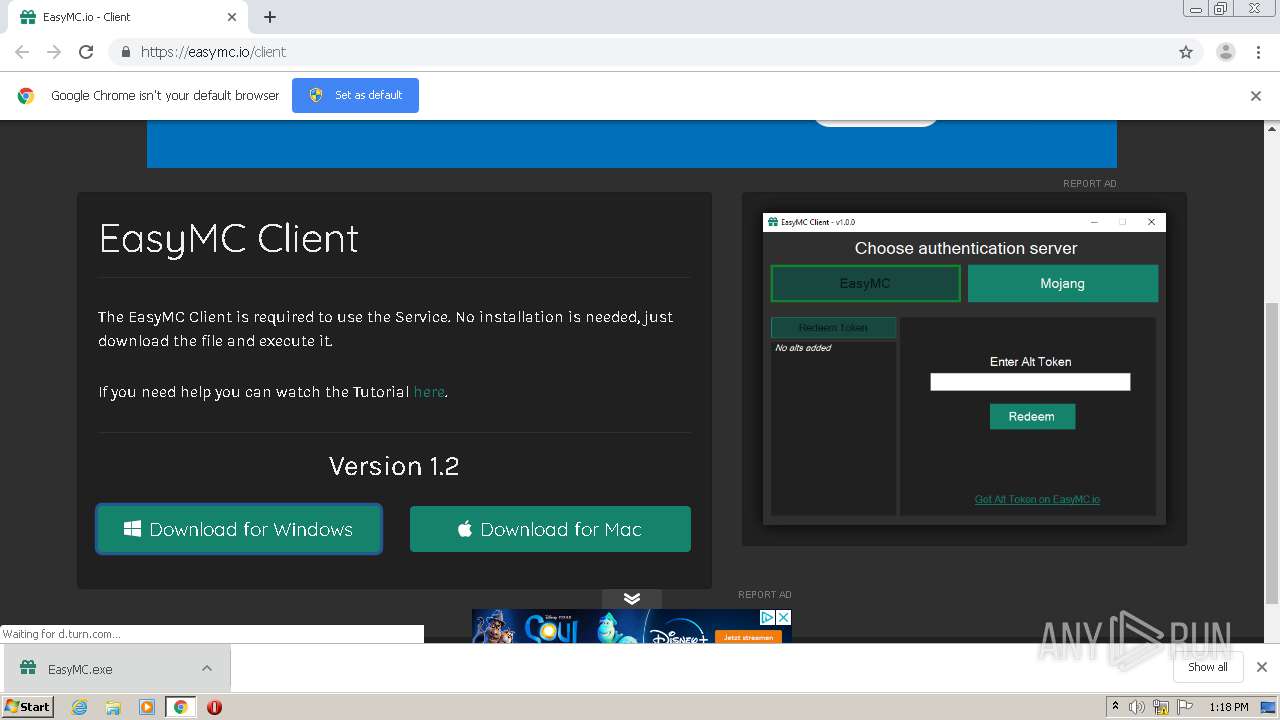1280x720 pixels.
Task: Open the red Opera icon in taskbar
Action: tap(214, 707)
